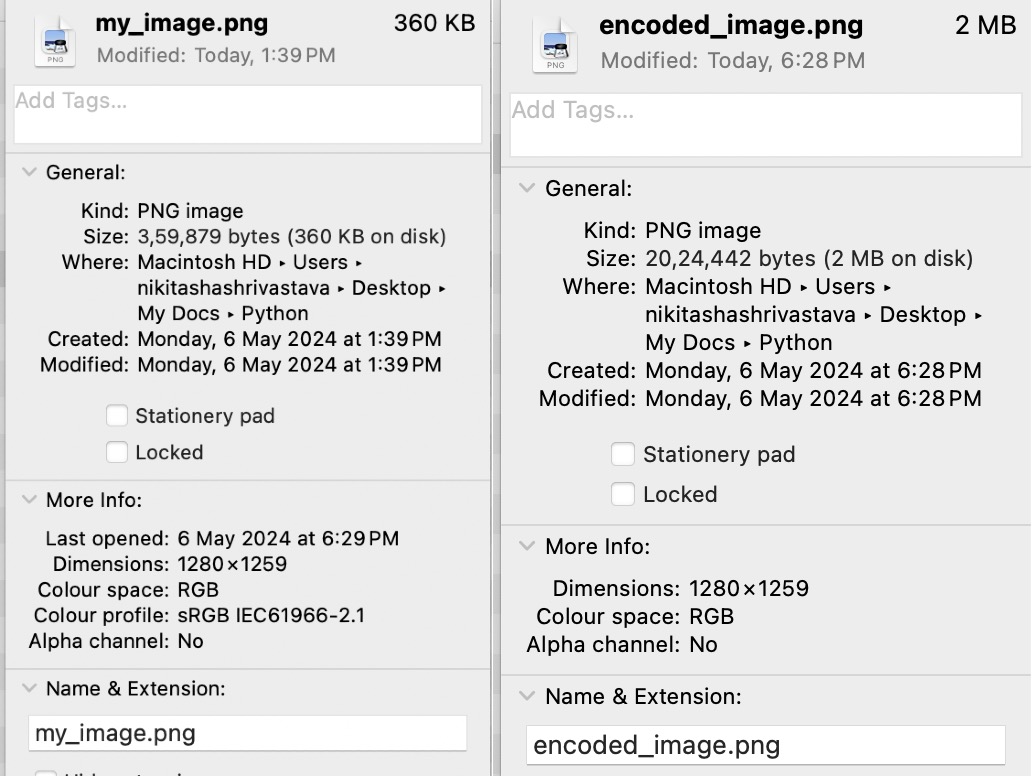
Task: Select the filename field showing encoded_image.png
Action: [x=765, y=745]
